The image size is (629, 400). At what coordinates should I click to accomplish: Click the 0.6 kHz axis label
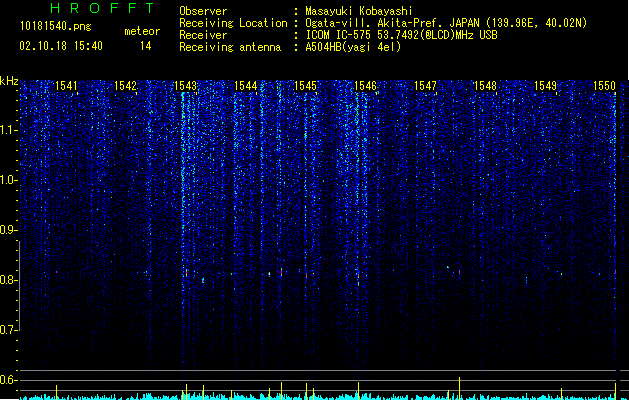[8, 380]
